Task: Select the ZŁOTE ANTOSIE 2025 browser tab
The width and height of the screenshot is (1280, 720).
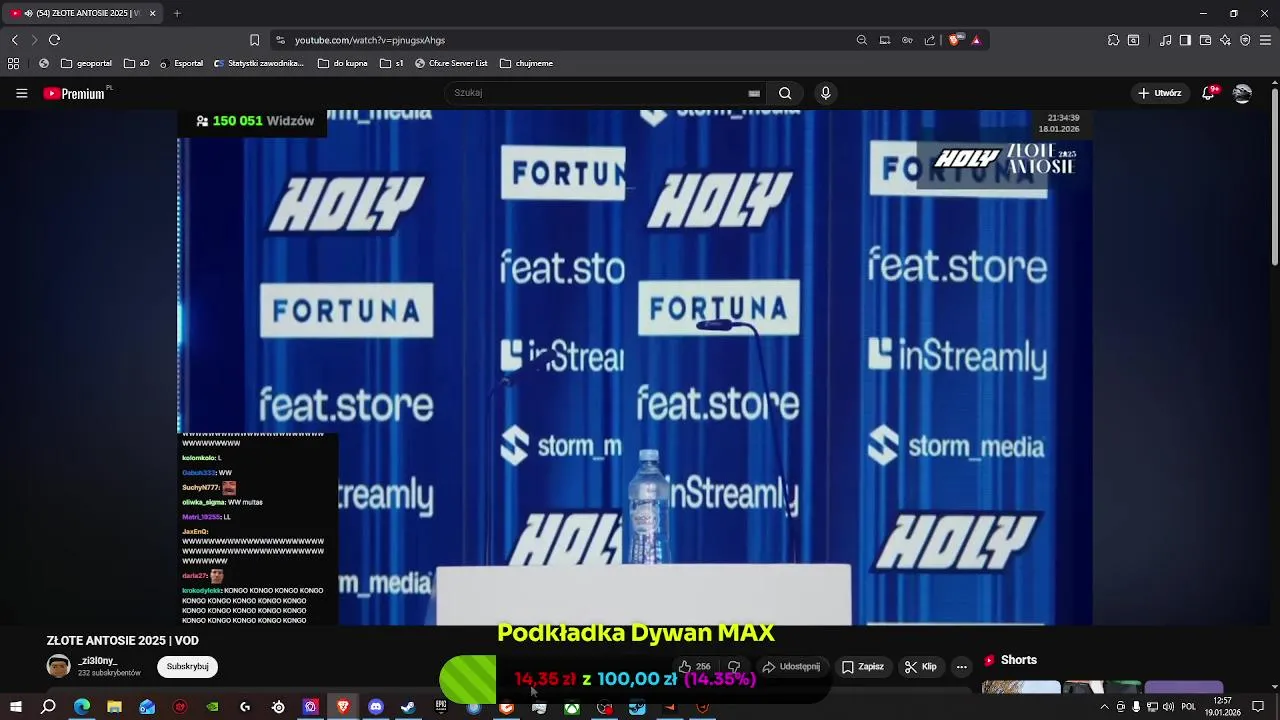Action: (x=80, y=13)
